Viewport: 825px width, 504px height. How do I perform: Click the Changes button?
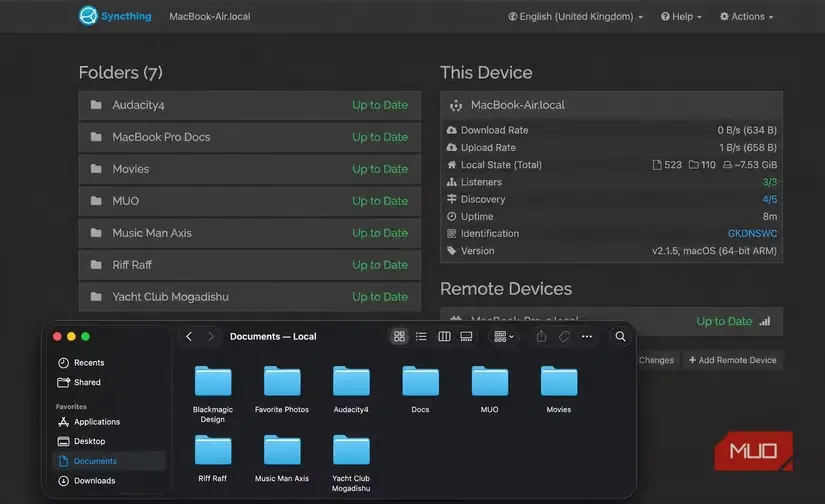point(656,360)
